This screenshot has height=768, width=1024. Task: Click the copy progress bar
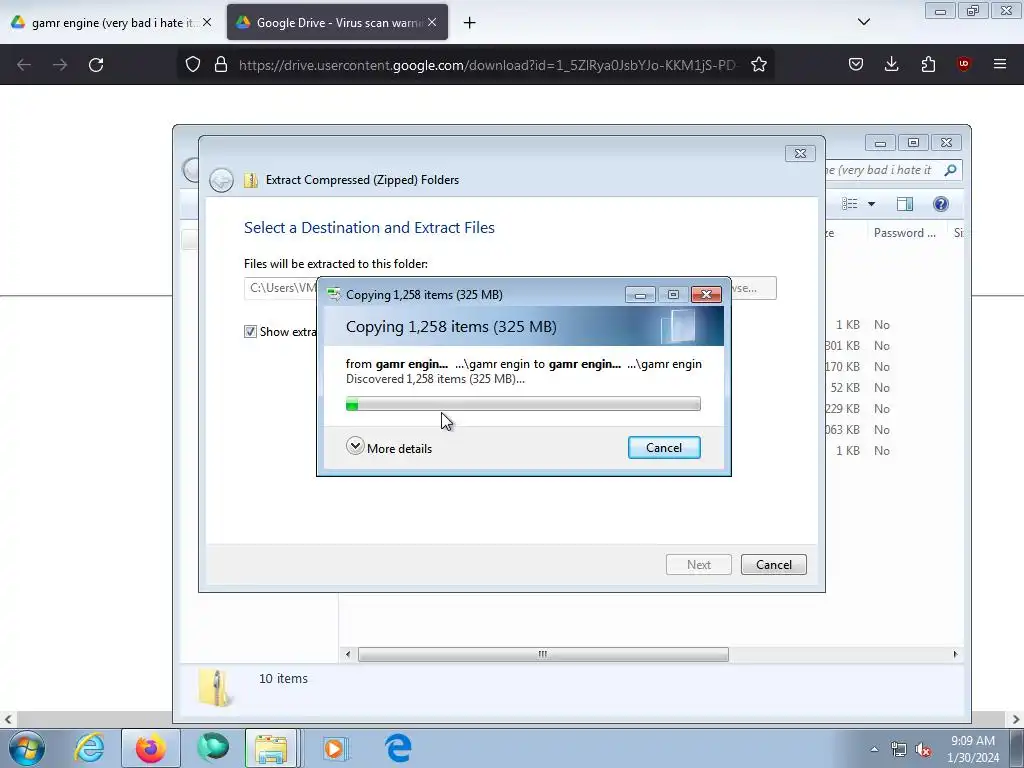click(523, 404)
